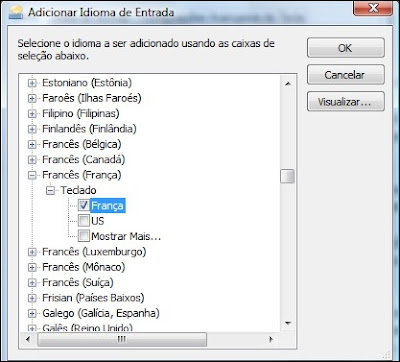
Task: Check the US keyboard checkbox
Action: pyautogui.click(x=84, y=221)
